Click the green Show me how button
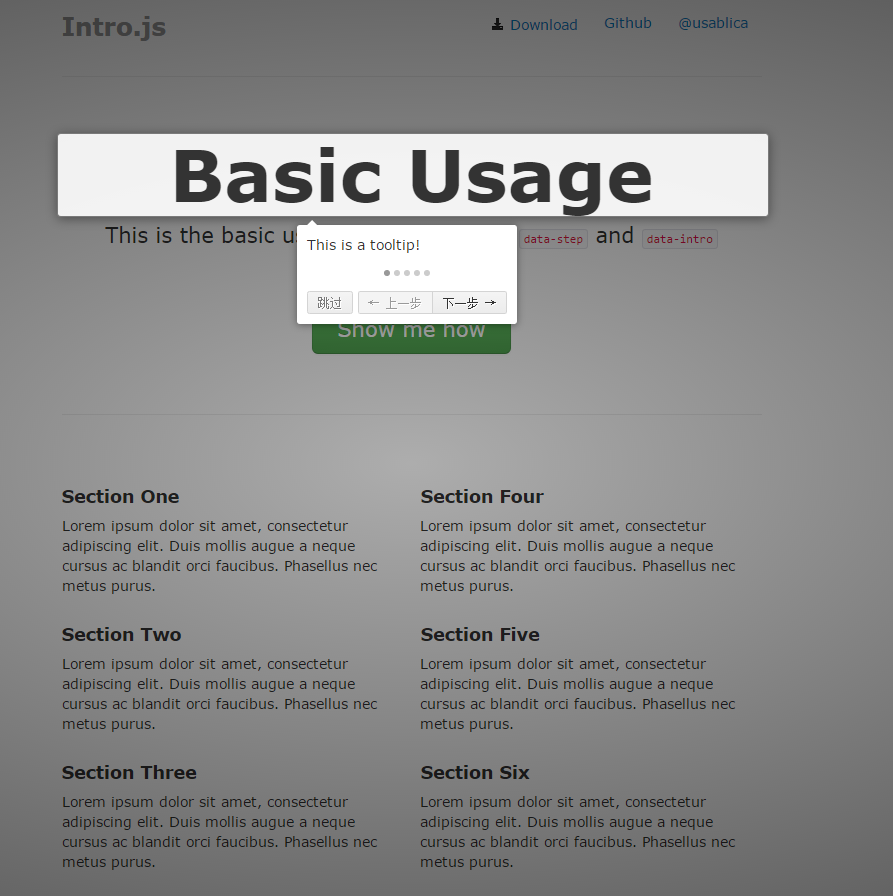 [x=411, y=338]
